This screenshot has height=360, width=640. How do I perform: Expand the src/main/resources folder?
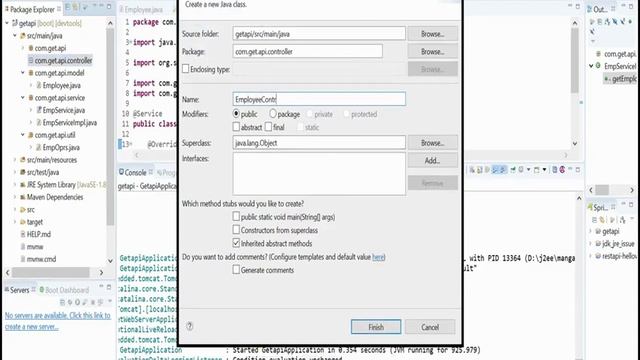(x=15, y=160)
